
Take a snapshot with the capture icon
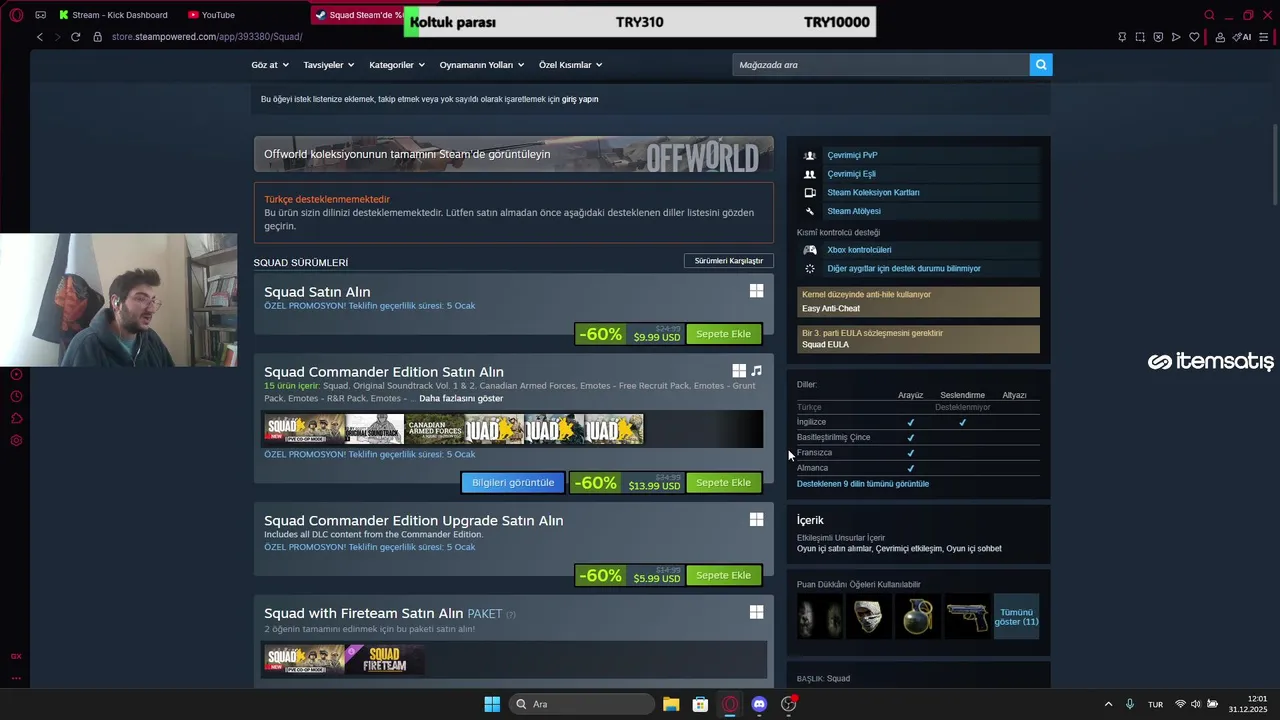coord(1140,37)
